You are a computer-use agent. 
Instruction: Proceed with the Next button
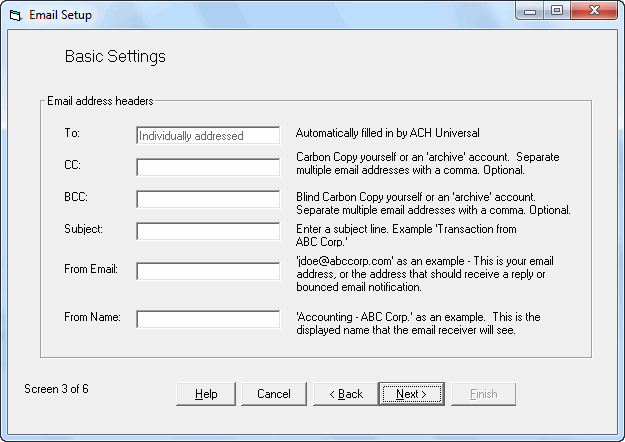[412, 394]
